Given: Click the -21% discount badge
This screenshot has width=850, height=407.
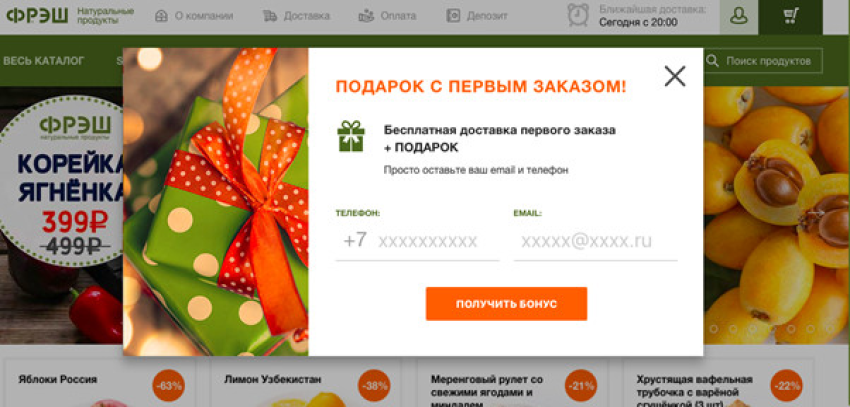Looking at the screenshot, I should [581, 386].
